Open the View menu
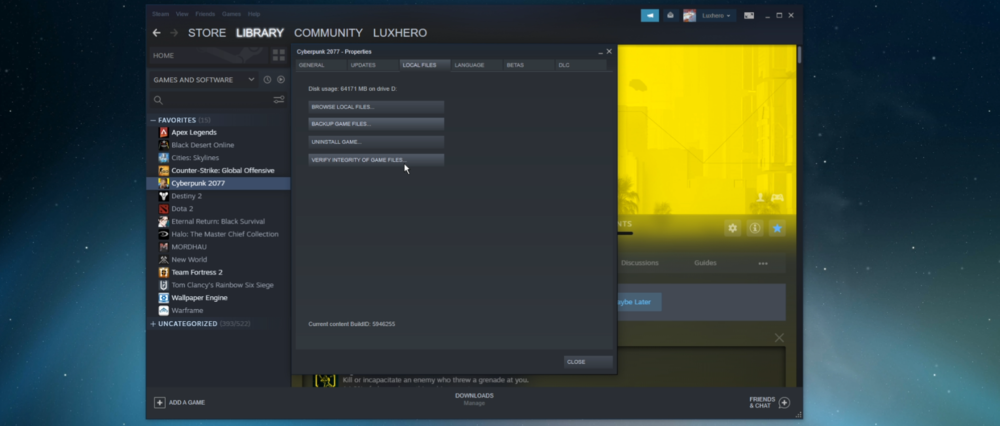The image size is (1000, 426). pos(182,14)
